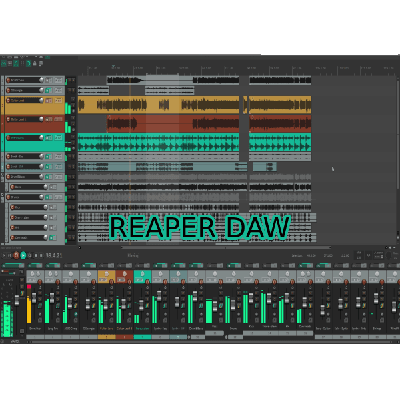Click the teal track's volume knob
This screenshot has height=400, width=400.
(41, 138)
